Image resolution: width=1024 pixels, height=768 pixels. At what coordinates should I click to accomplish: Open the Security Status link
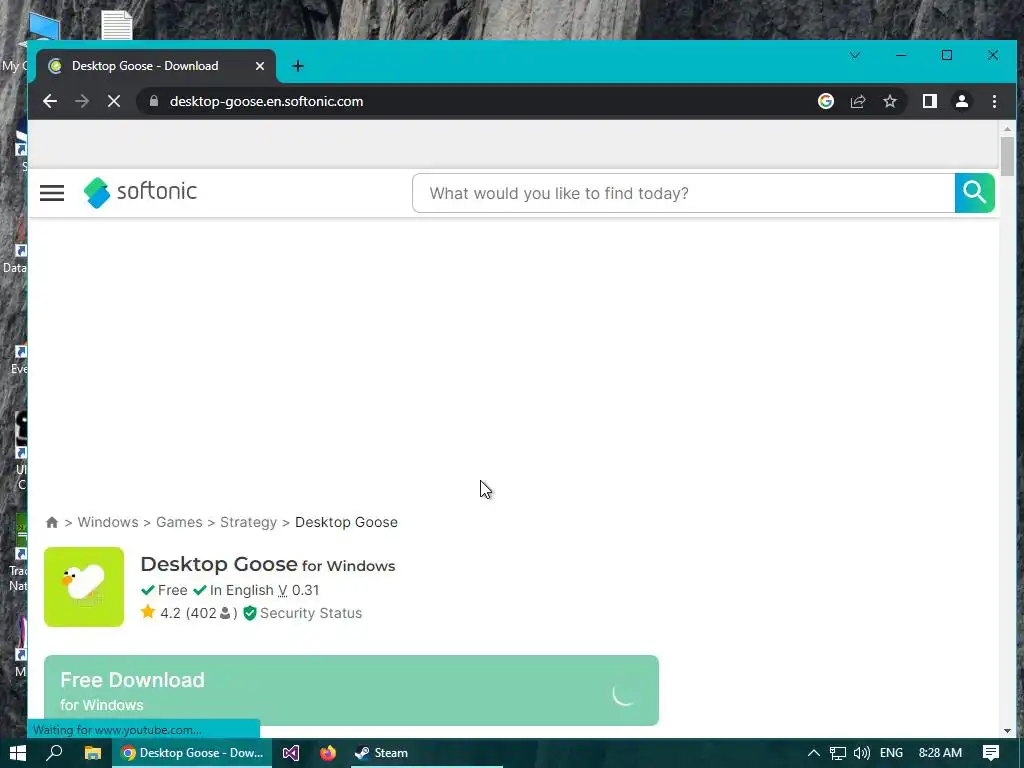point(303,613)
